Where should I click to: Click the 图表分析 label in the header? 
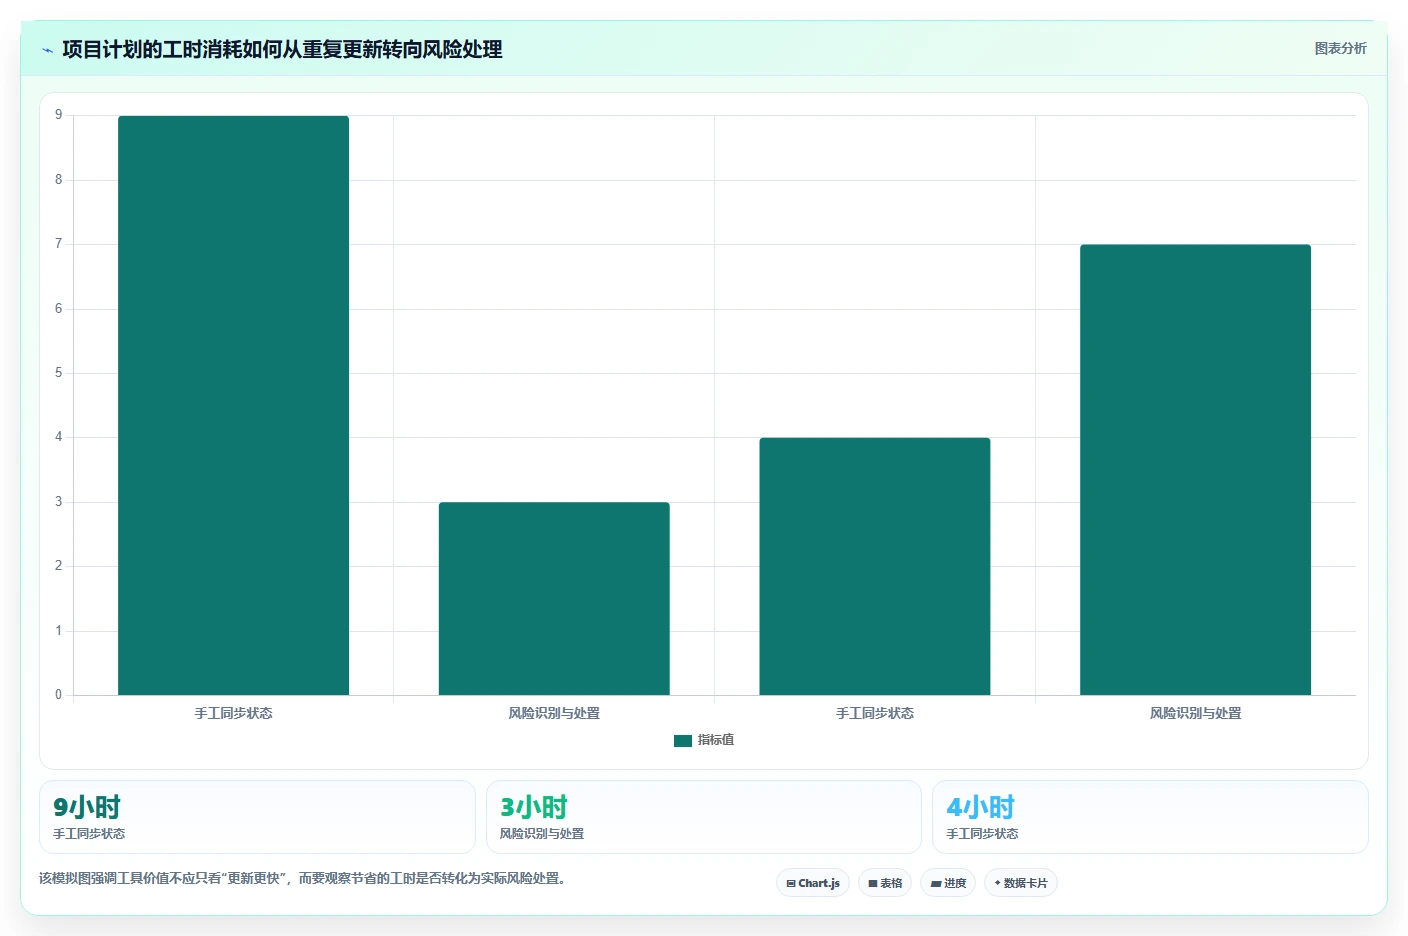click(1340, 48)
